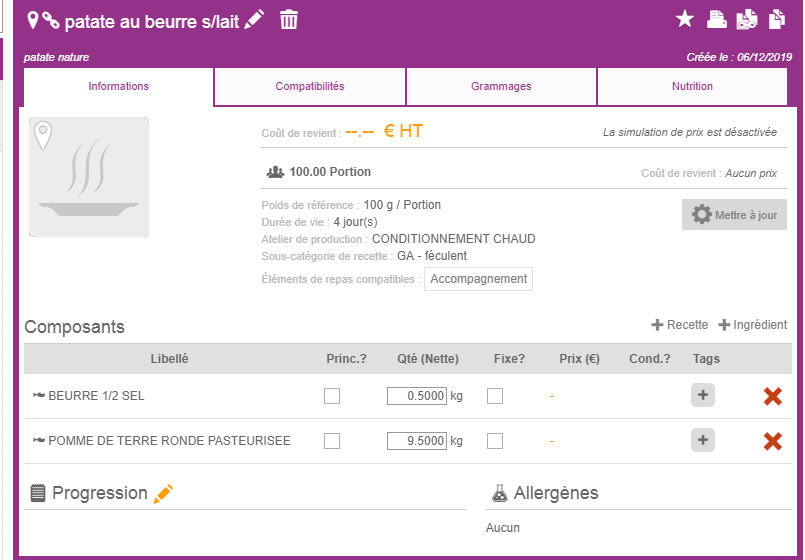Open the Nutrition tab
The height and width of the screenshot is (560, 805).
[x=692, y=86]
